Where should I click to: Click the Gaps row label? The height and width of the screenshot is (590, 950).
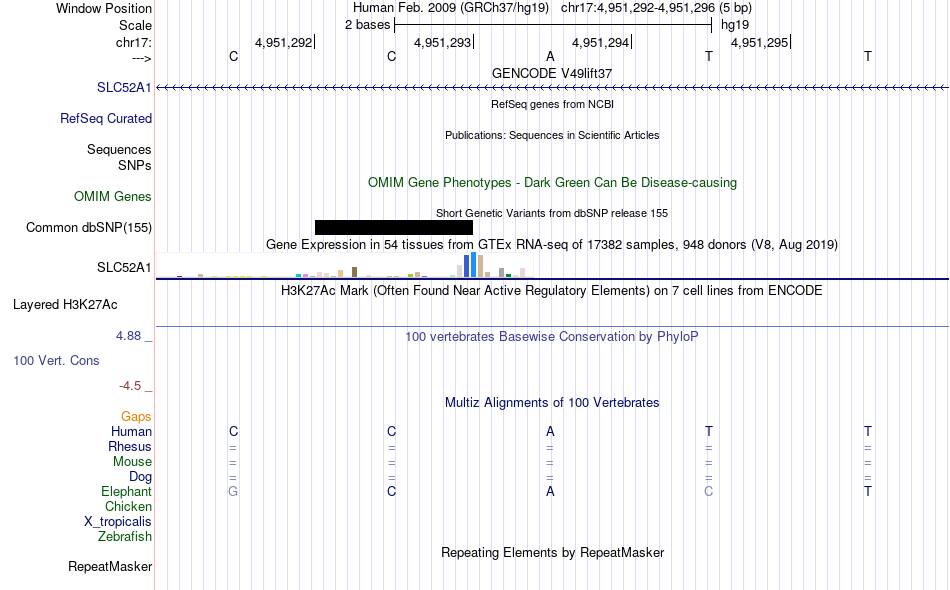(136, 417)
